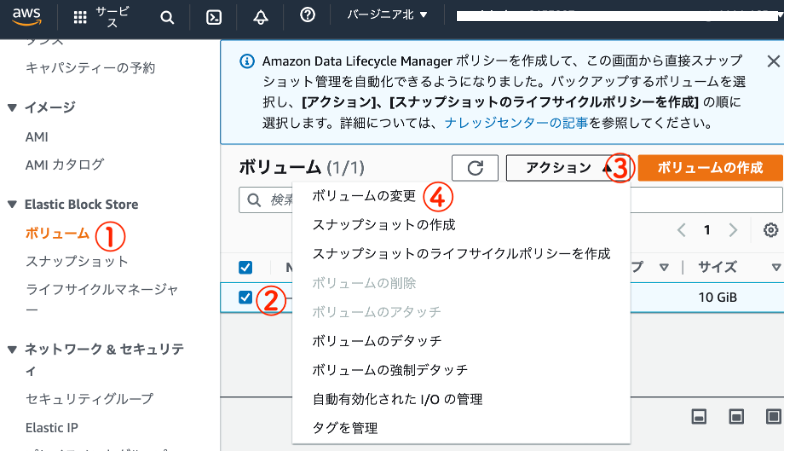
Task: Collapse the イメージ sidebar section
Action: [13, 108]
